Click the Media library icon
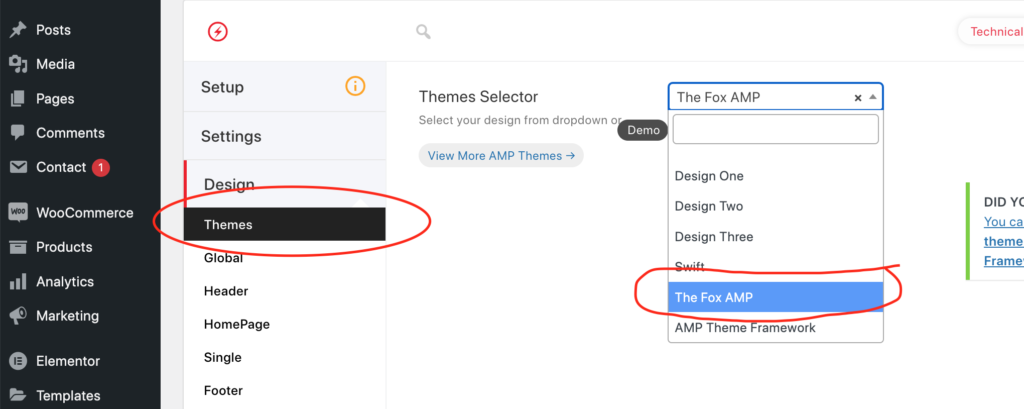Image resolution: width=1024 pixels, height=409 pixels. [x=18, y=64]
